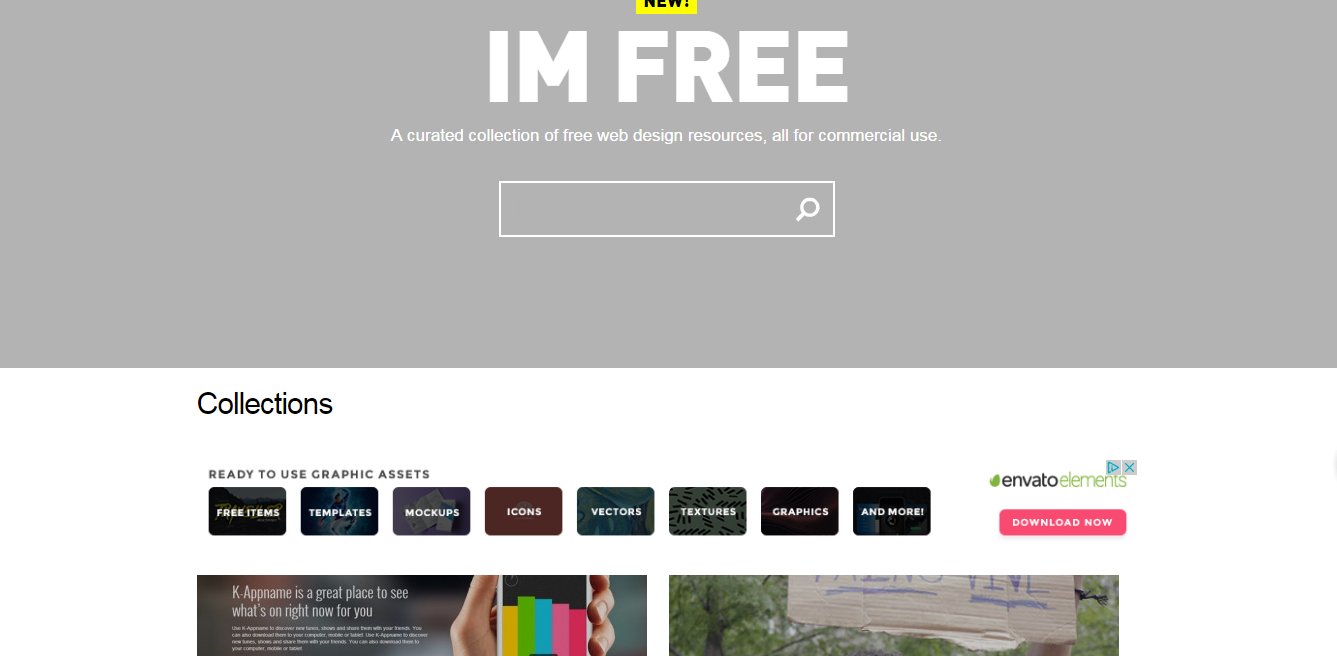Click the IM FREE site title

[667, 68]
